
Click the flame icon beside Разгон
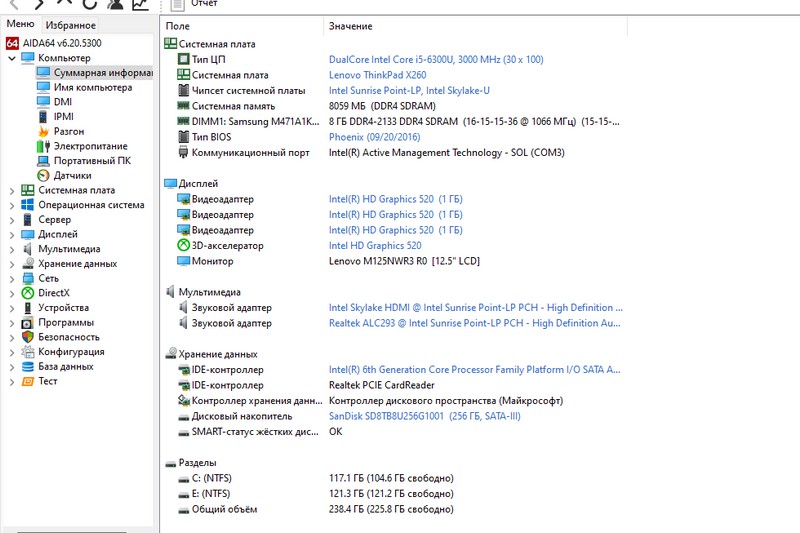(43, 131)
